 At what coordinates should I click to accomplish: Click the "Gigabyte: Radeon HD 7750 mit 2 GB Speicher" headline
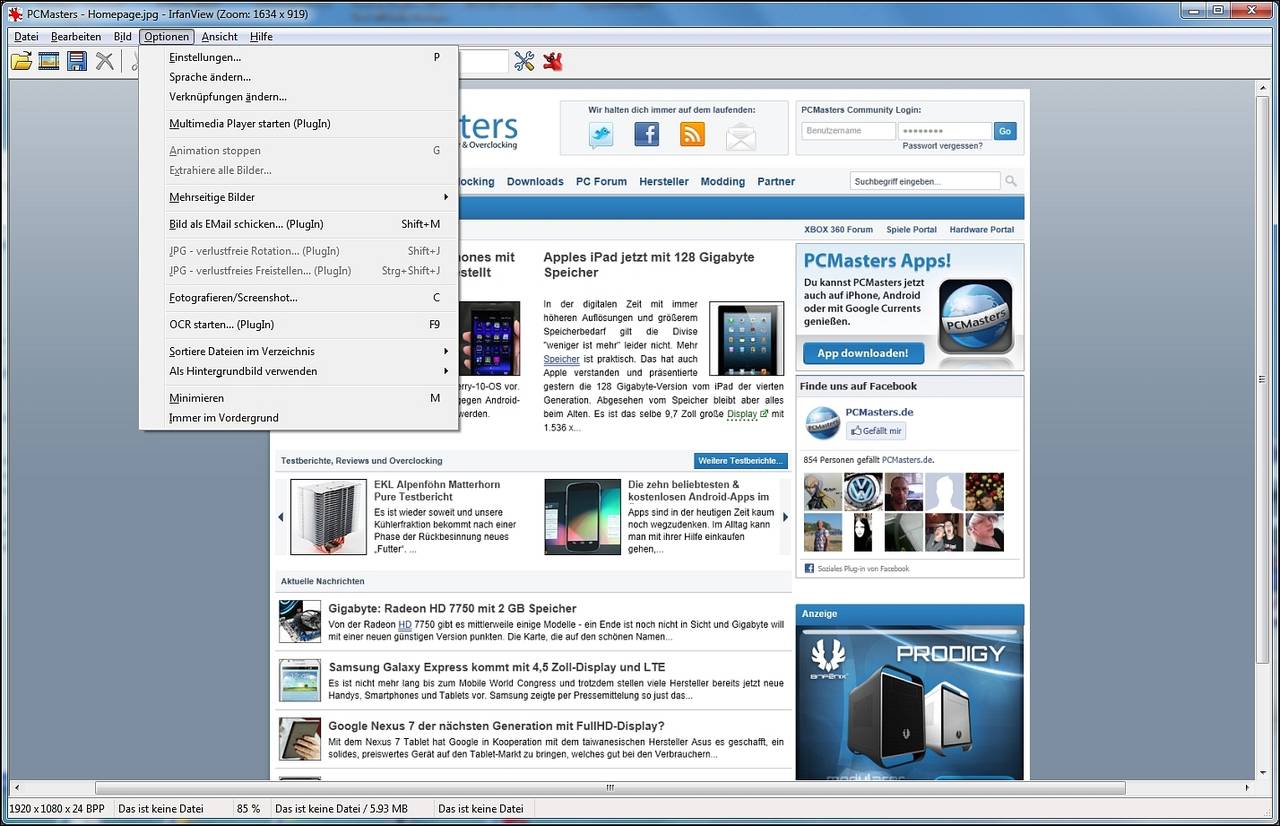452,608
